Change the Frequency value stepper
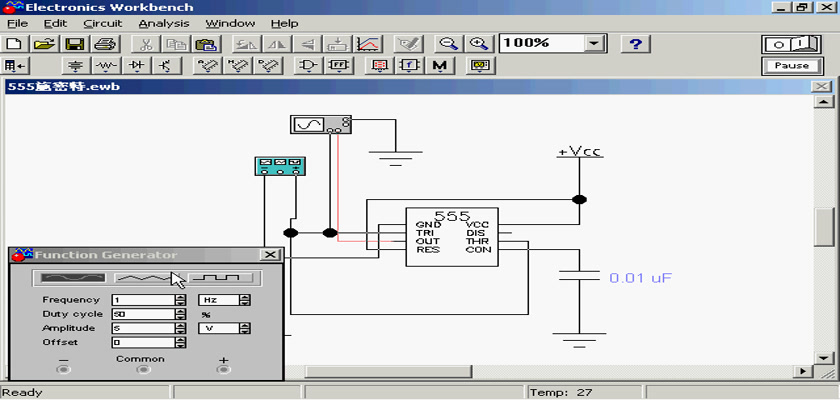Image resolution: width=840 pixels, height=400 pixels. click(181, 300)
